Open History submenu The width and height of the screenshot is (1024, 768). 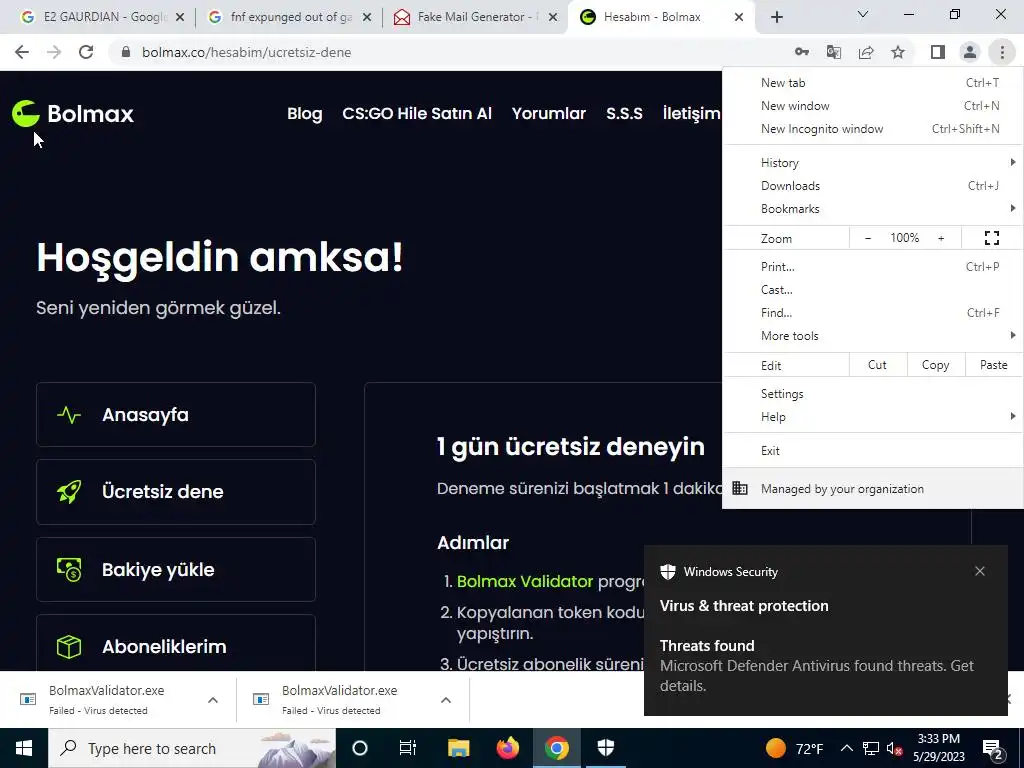pos(872,163)
